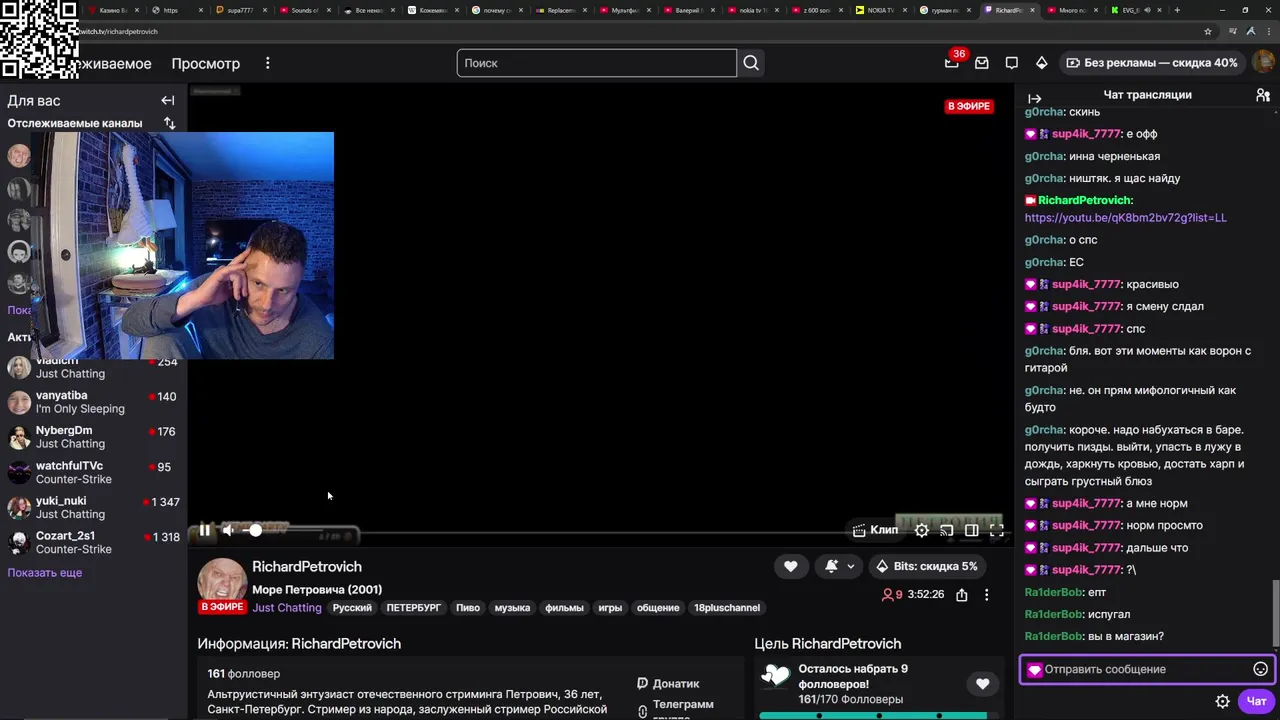Screen dimensions: 1280x720
Task: Open the emote picker smiley icon
Action: [x=1260, y=669]
